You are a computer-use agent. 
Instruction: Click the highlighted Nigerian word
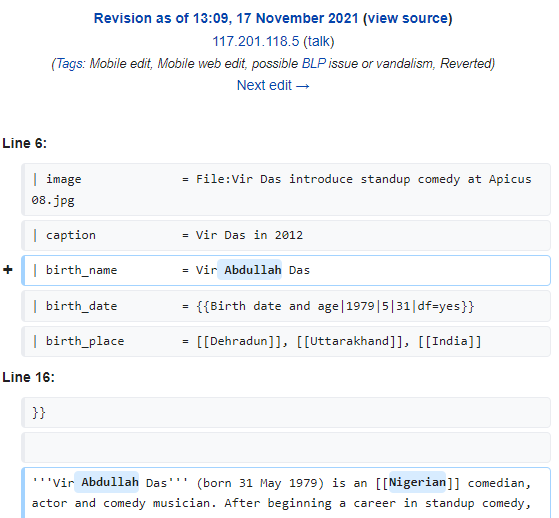[417, 482]
